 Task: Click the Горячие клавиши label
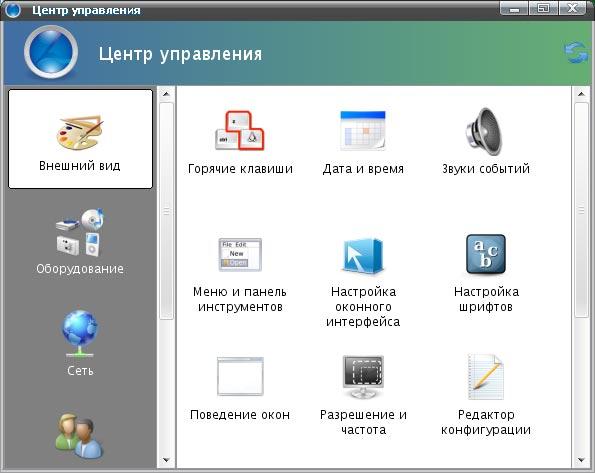[240, 169]
